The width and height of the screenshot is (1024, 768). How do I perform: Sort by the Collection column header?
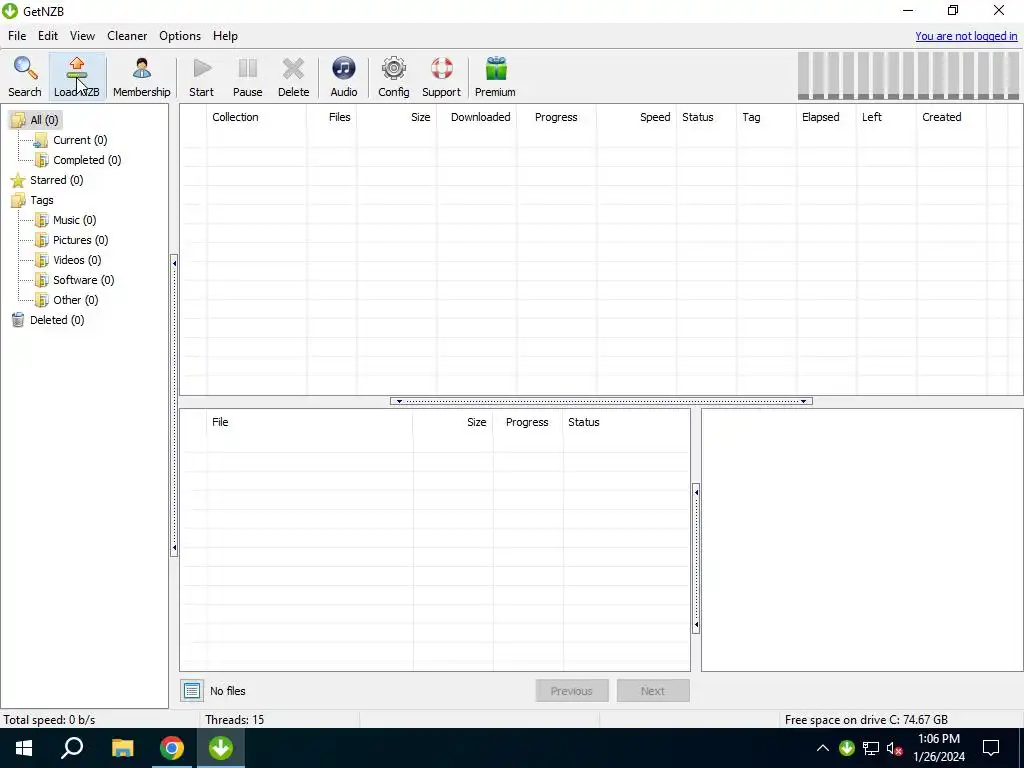coord(256,117)
